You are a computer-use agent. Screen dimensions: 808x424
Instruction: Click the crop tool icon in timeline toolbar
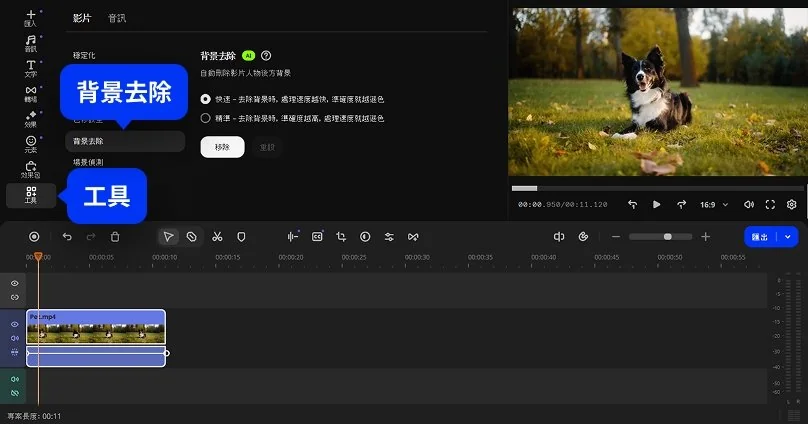(341, 237)
